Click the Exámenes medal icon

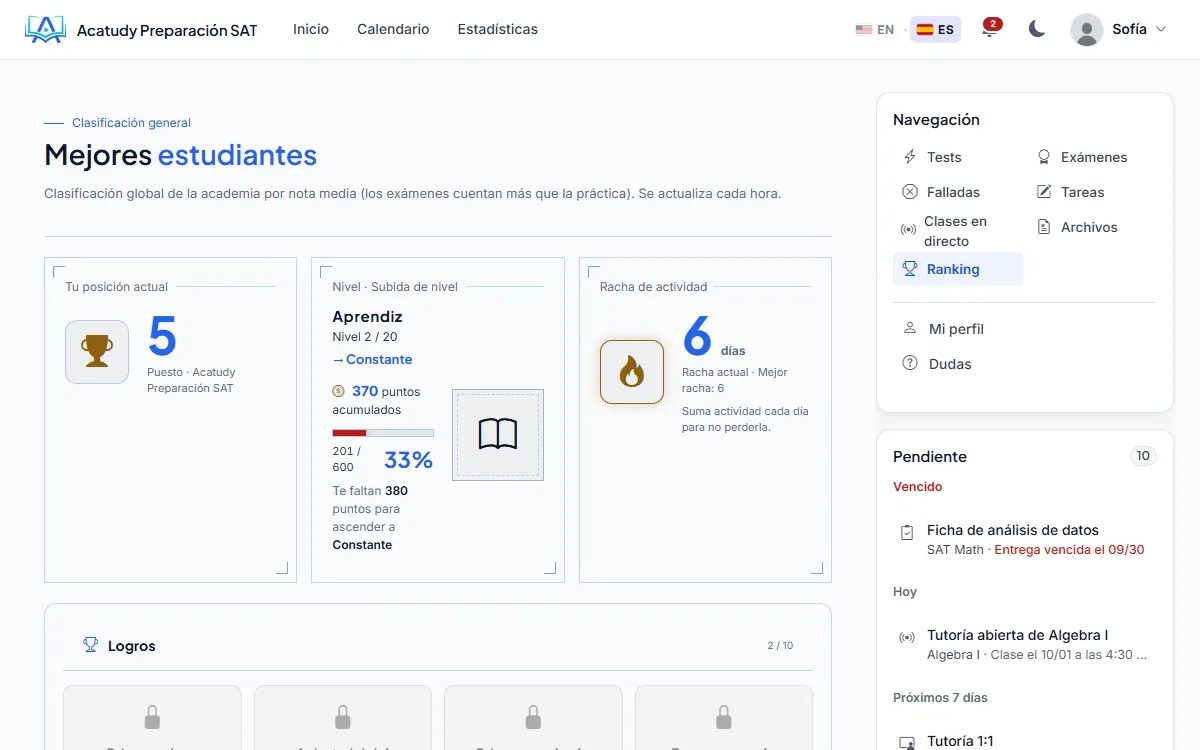coord(1044,157)
